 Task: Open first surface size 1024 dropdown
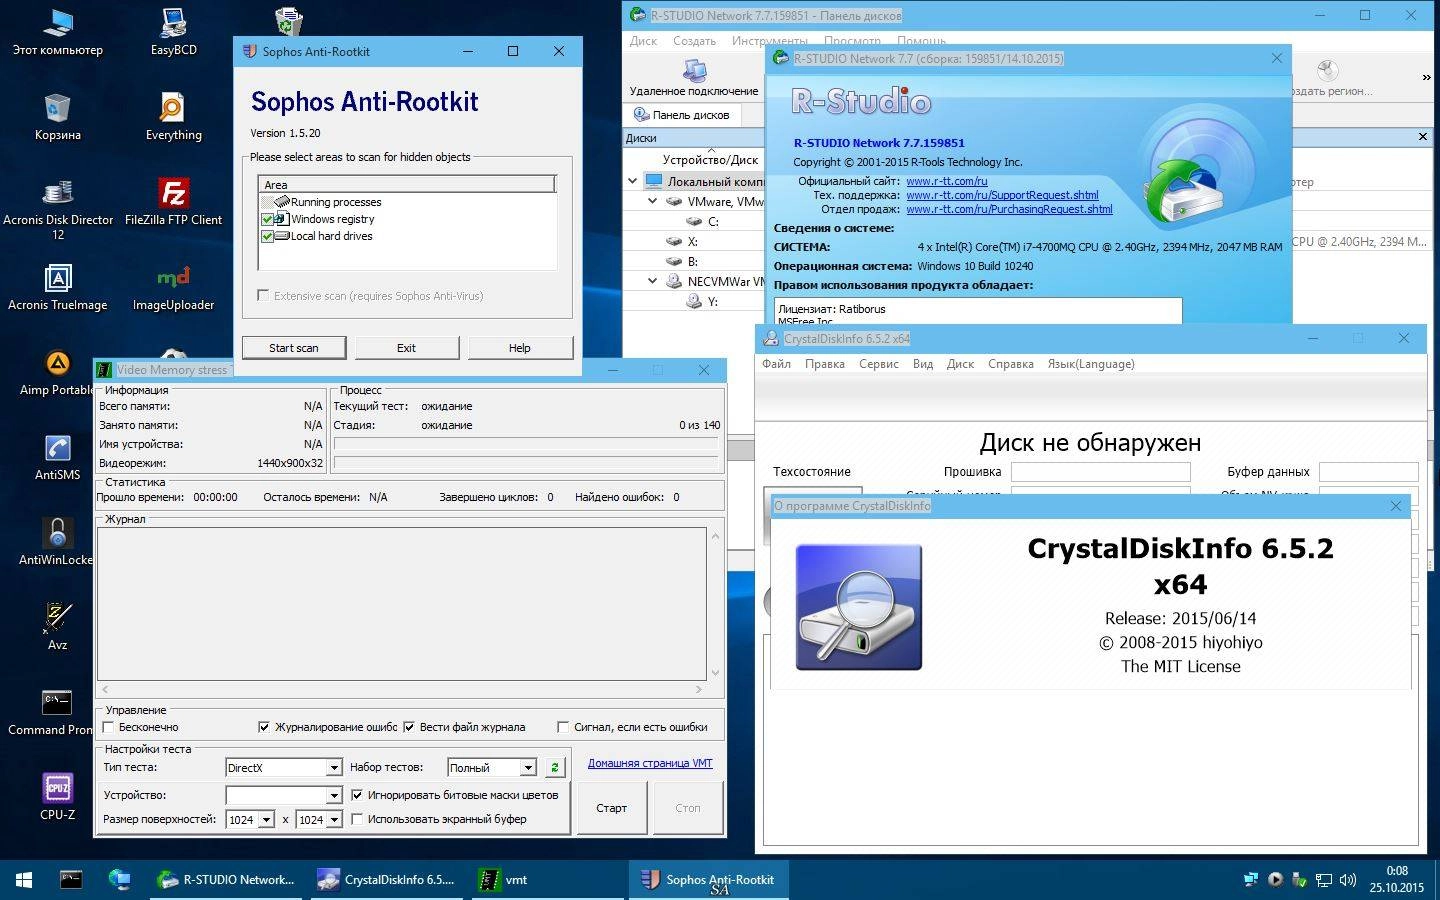pyautogui.click(x=266, y=820)
